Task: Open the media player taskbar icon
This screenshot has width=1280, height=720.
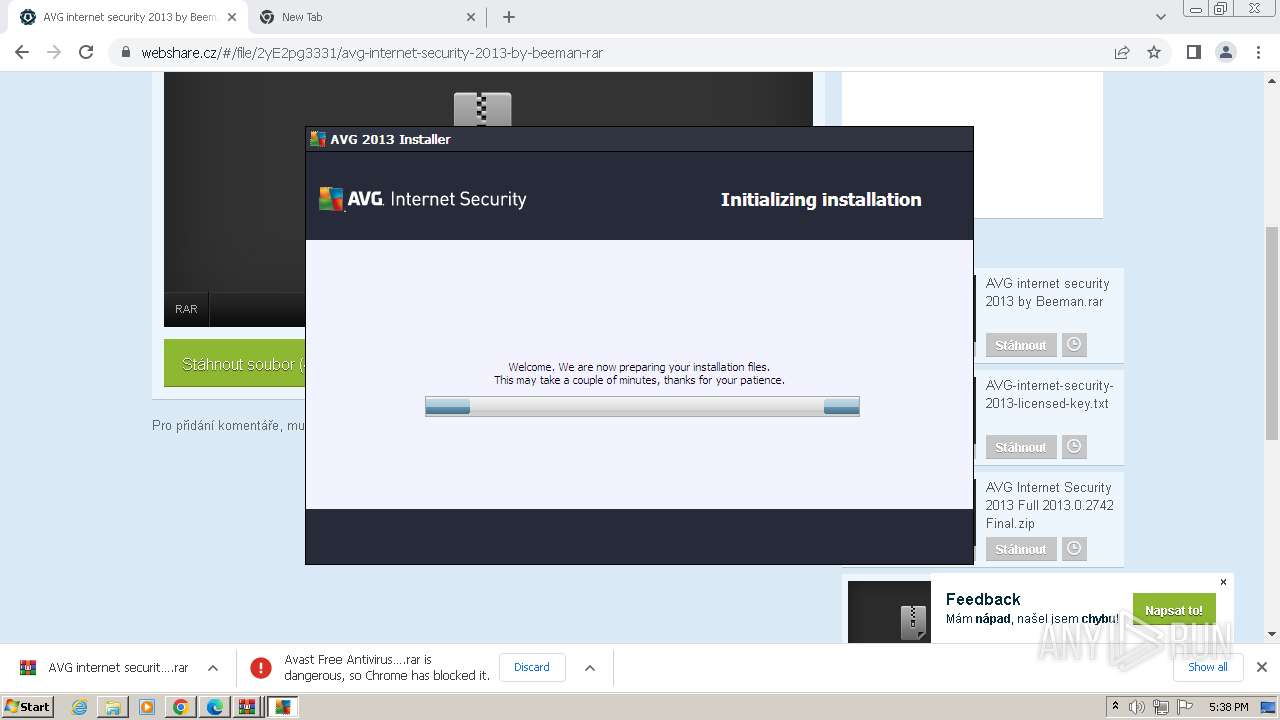Action: (x=147, y=707)
